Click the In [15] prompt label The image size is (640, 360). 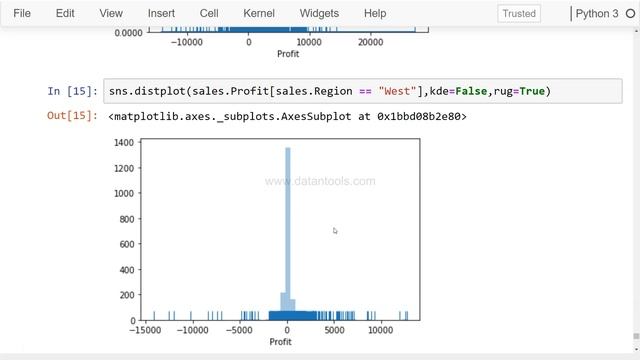pyautogui.click(x=72, y=91)
